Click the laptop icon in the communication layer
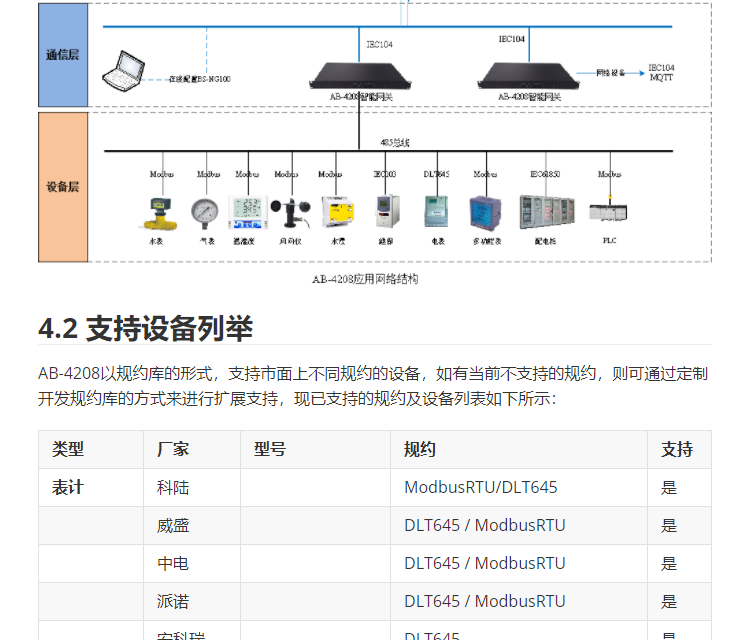750x640 pixels. click(x=123, y=71)
